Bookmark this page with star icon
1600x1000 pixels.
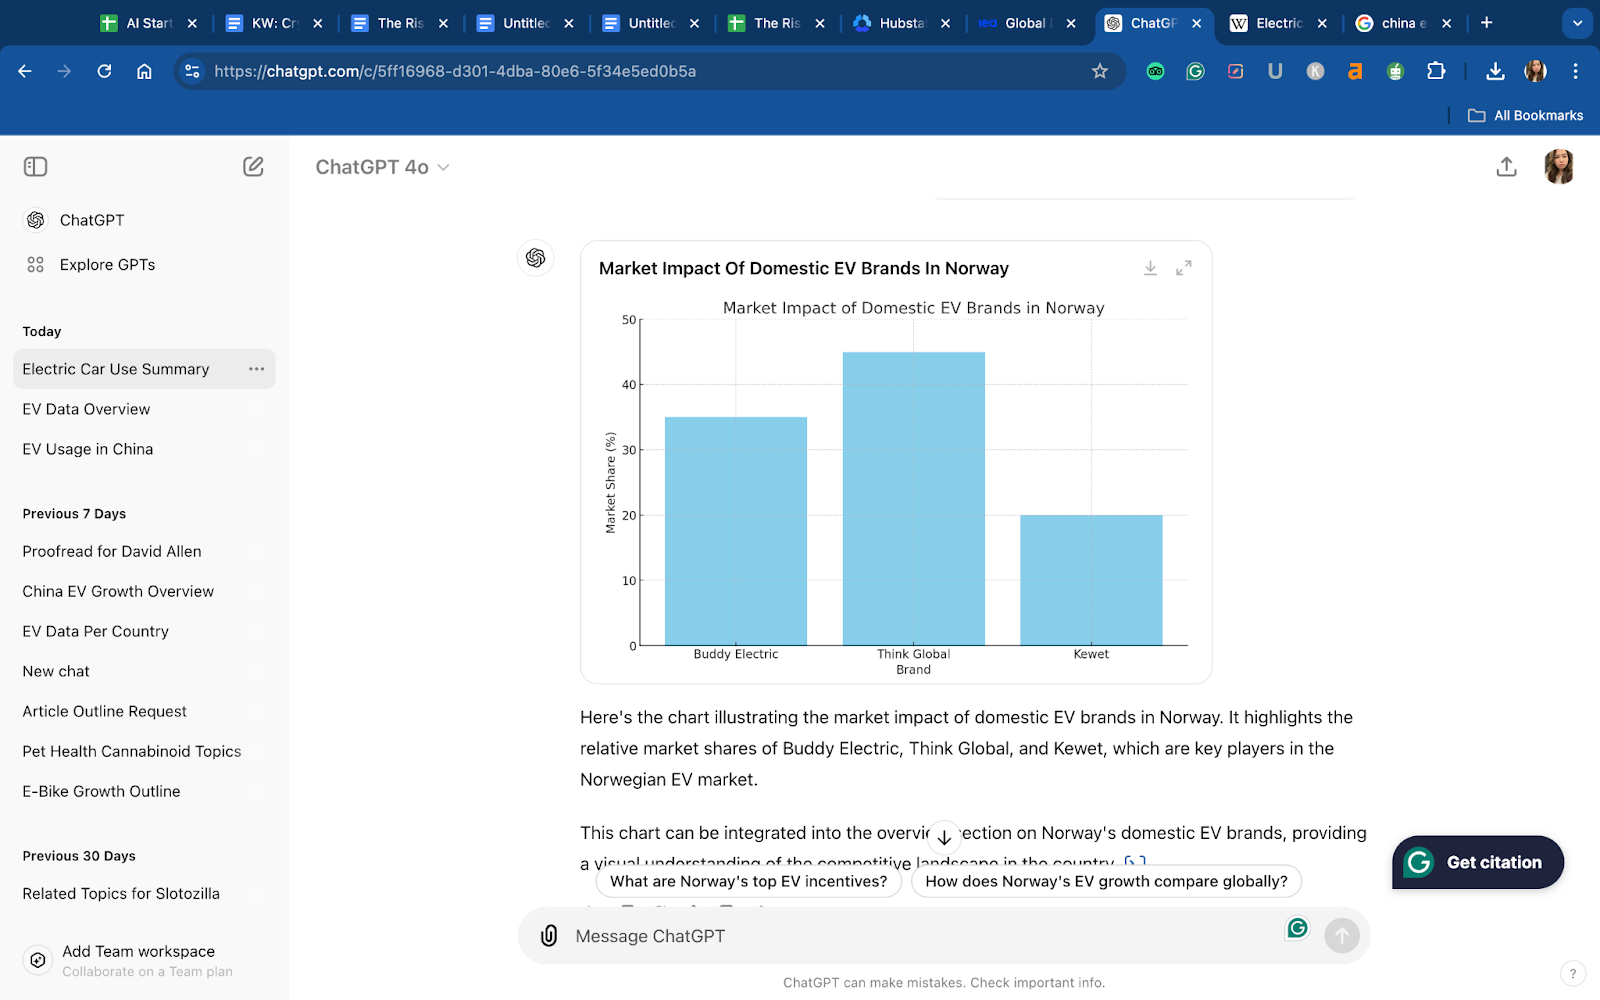(x=1100, y=71)
